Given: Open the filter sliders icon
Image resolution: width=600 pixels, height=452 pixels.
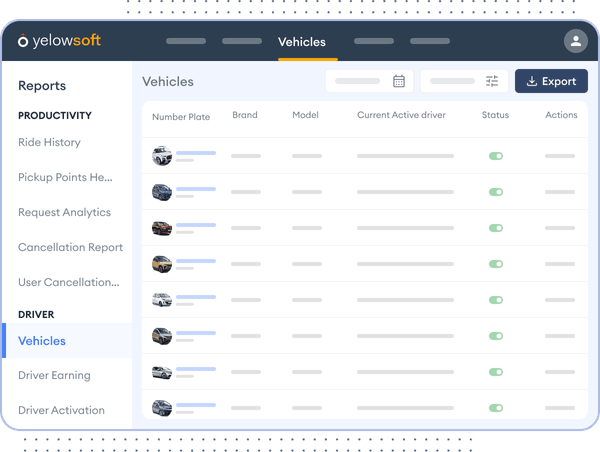Looking at the screenshot, I should (492, 81).
